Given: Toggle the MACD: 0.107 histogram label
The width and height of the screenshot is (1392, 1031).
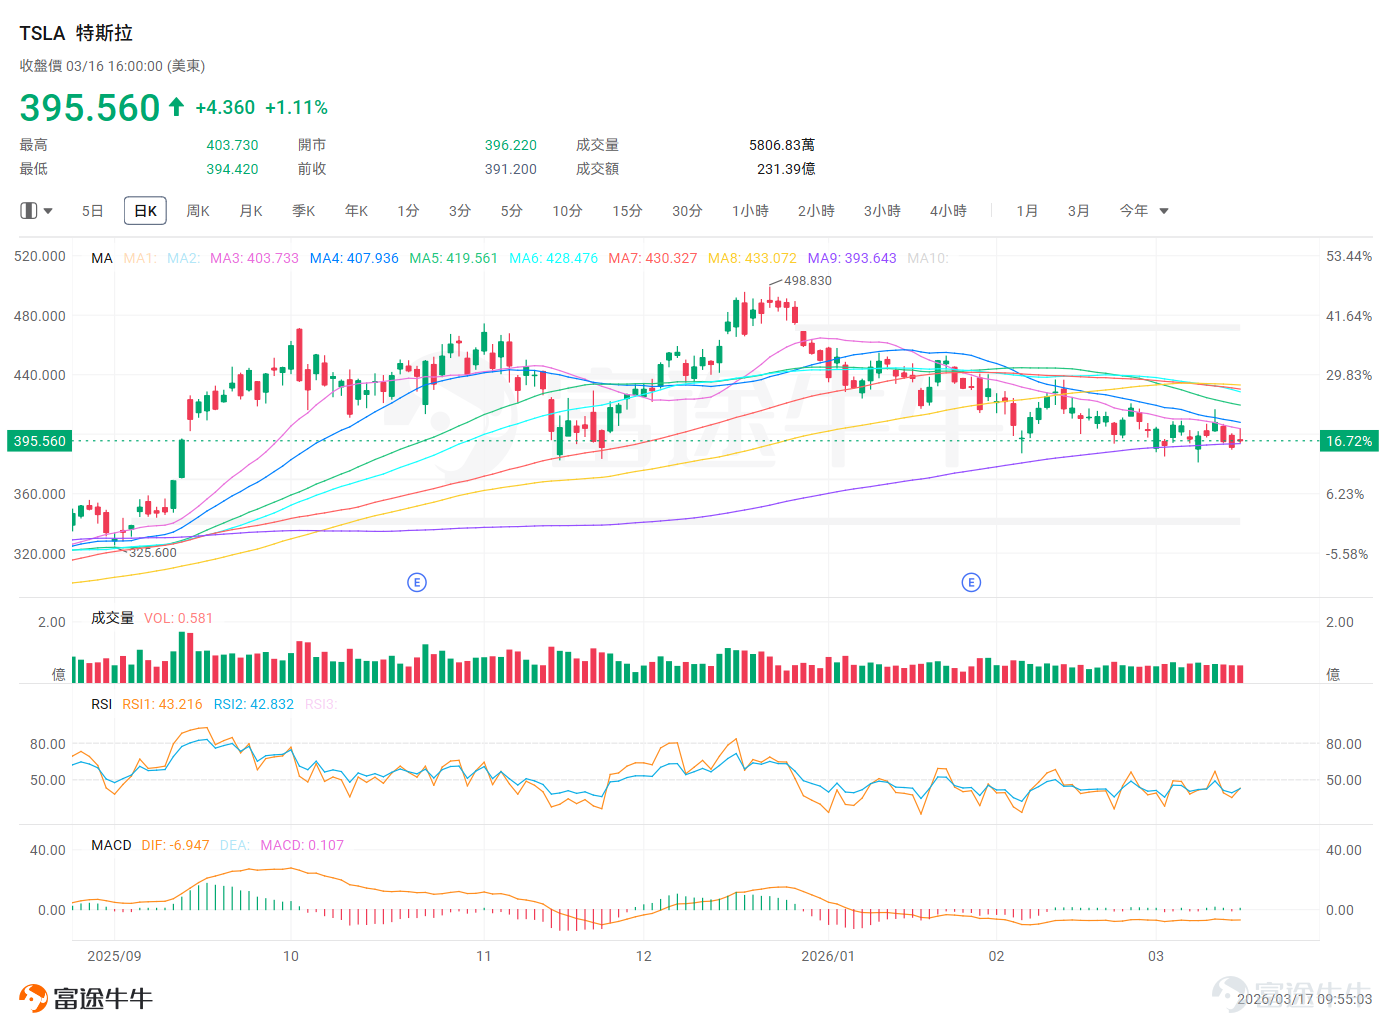Looking at the screenshot, I should pos(302,845).
